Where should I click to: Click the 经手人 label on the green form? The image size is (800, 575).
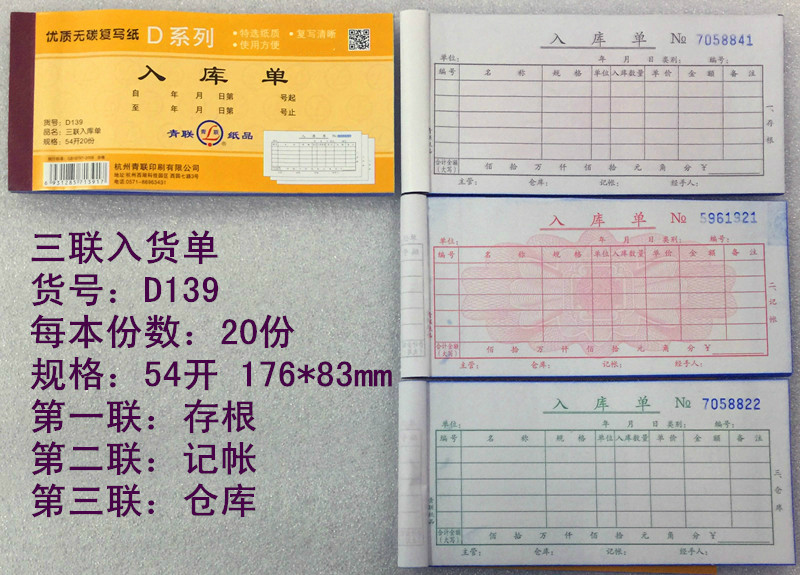693,552
